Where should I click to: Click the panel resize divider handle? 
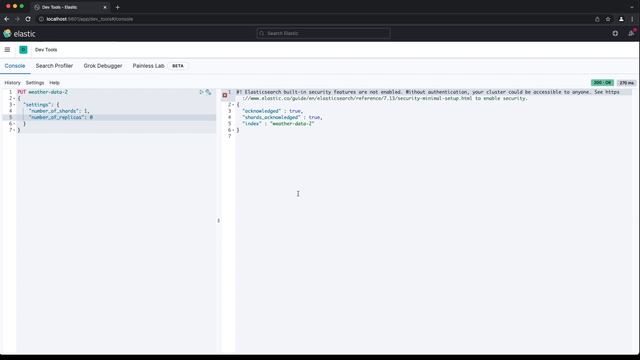tap(218, 220)
